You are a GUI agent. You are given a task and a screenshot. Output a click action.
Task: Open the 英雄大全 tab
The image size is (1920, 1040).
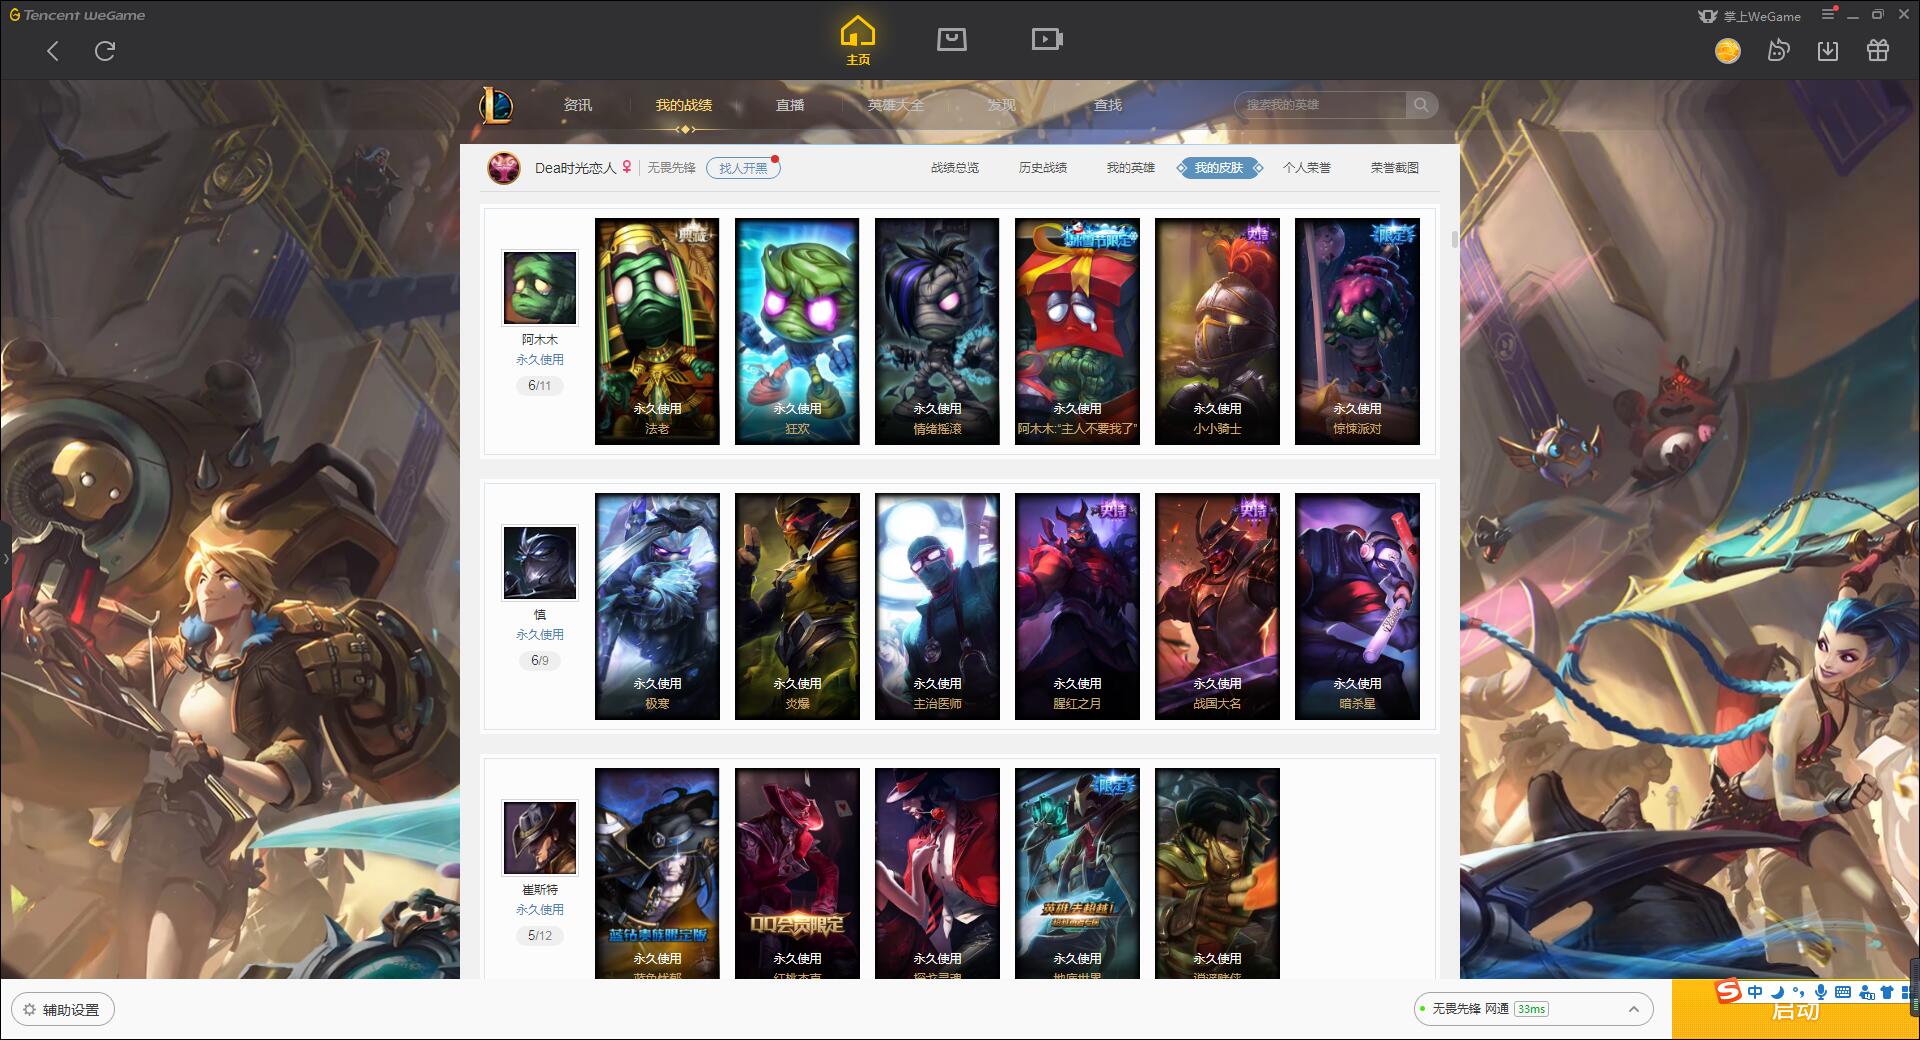coord(896,105)
